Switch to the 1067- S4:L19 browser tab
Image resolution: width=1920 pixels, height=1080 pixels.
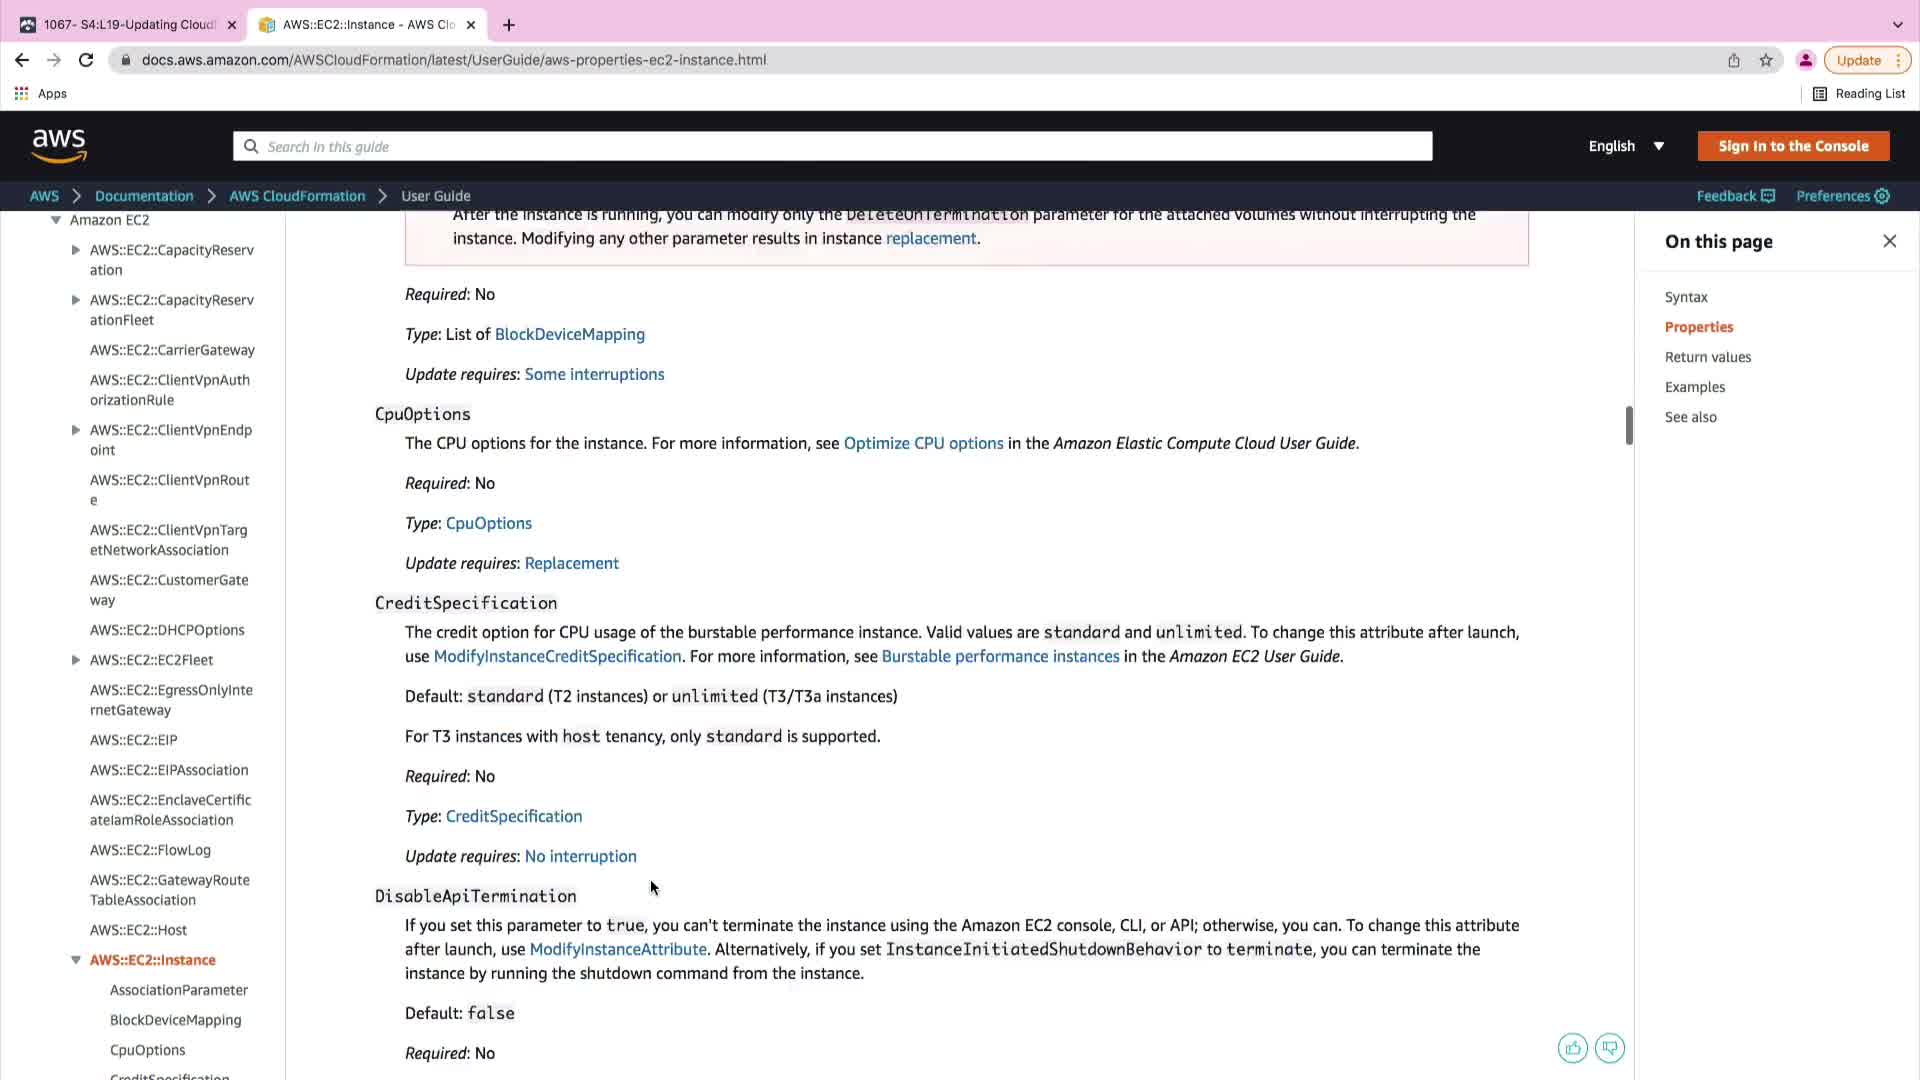coord(129,24)
